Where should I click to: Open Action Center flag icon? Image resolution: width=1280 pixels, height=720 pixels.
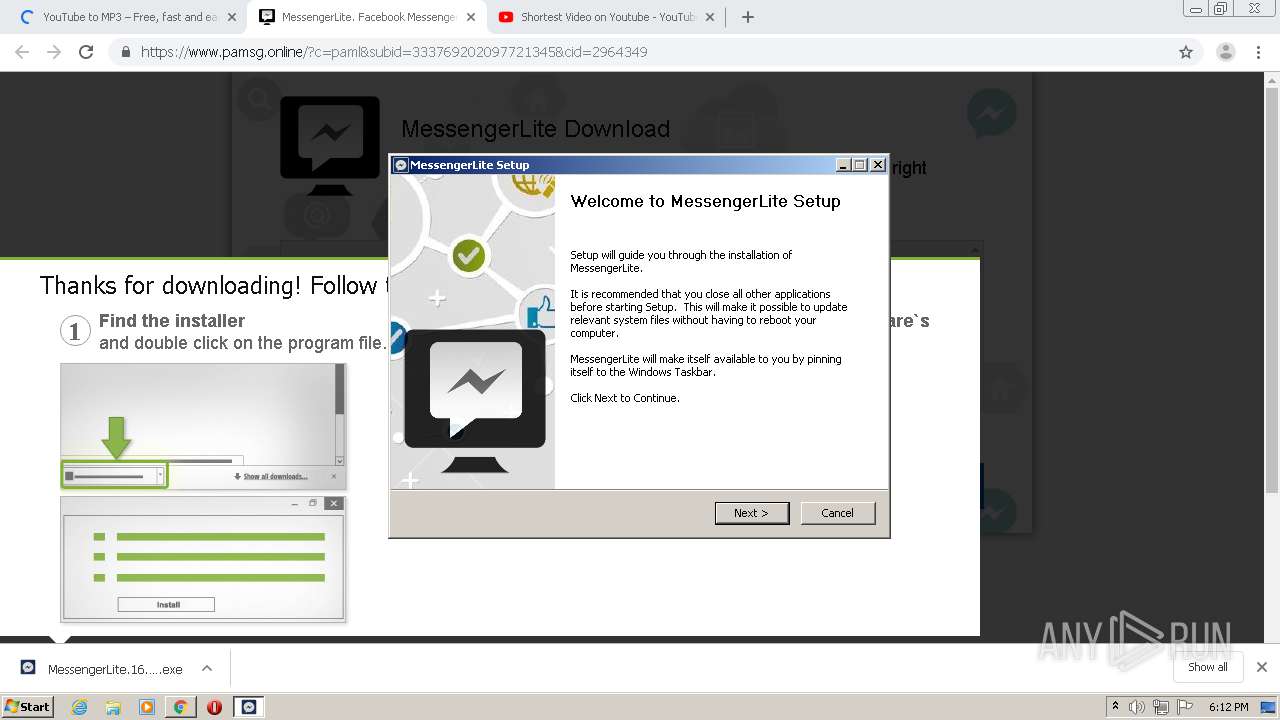pos(1185,707)
